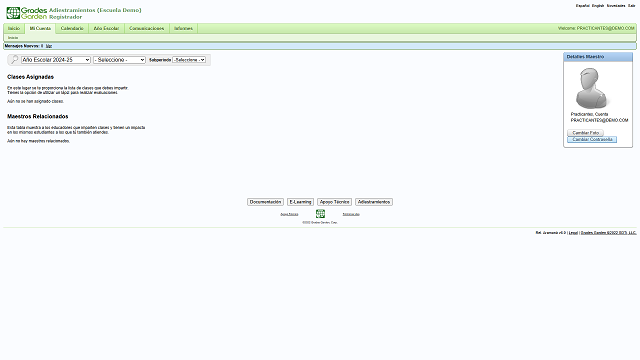The image size is (640, 360).
Task: Click the magnifying glass search icon
Action: (x=14, y=60)
